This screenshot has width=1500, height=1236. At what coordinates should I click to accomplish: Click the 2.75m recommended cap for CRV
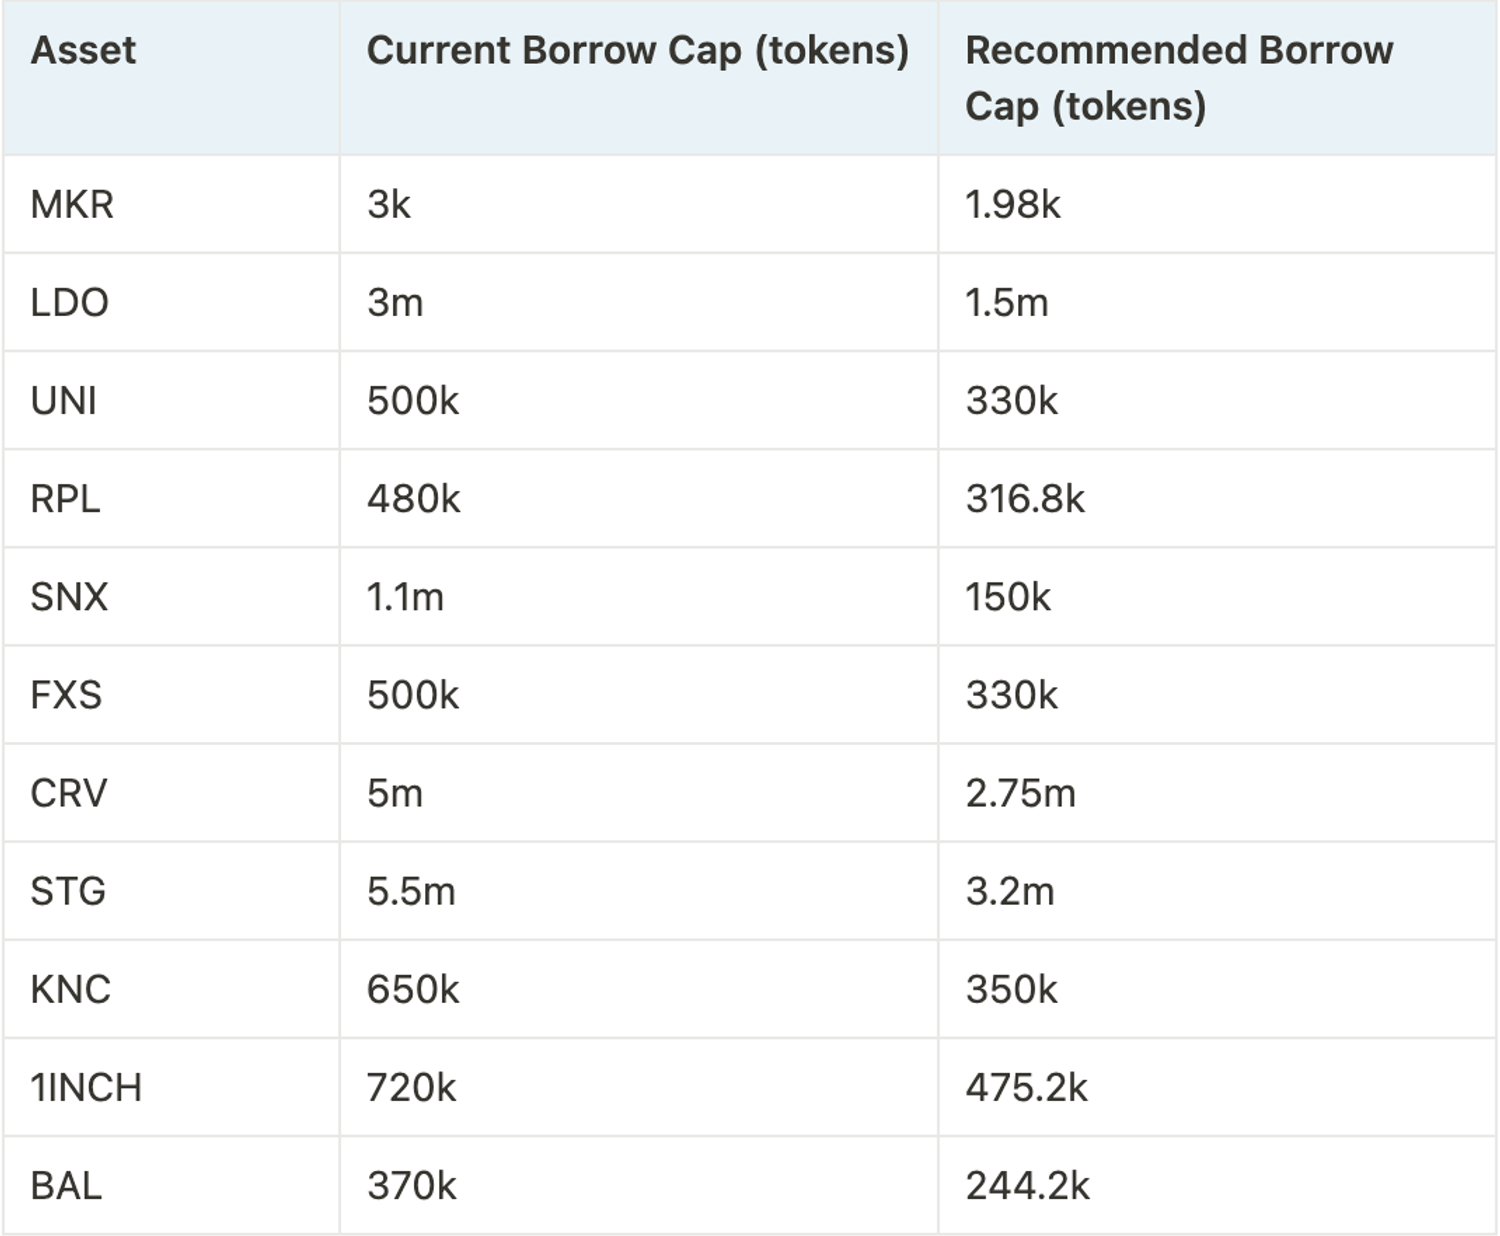point(1020,792)
